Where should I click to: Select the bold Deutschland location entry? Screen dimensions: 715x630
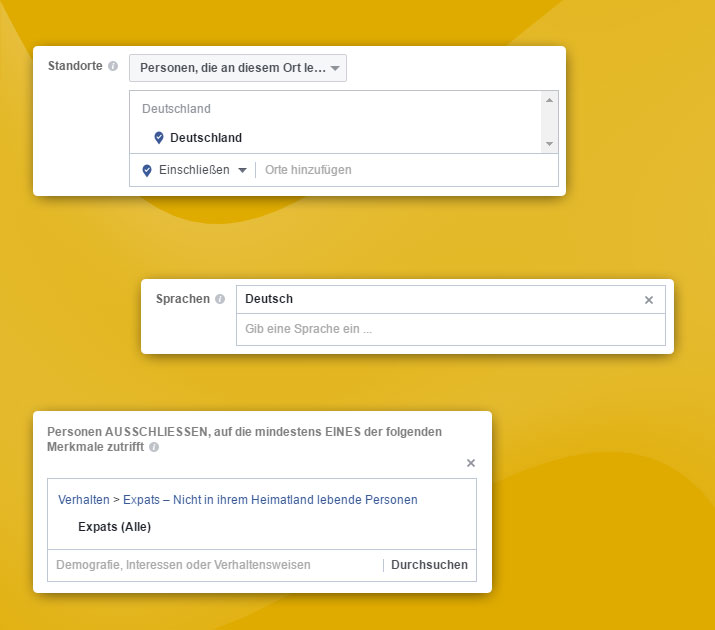coord(206,138)
